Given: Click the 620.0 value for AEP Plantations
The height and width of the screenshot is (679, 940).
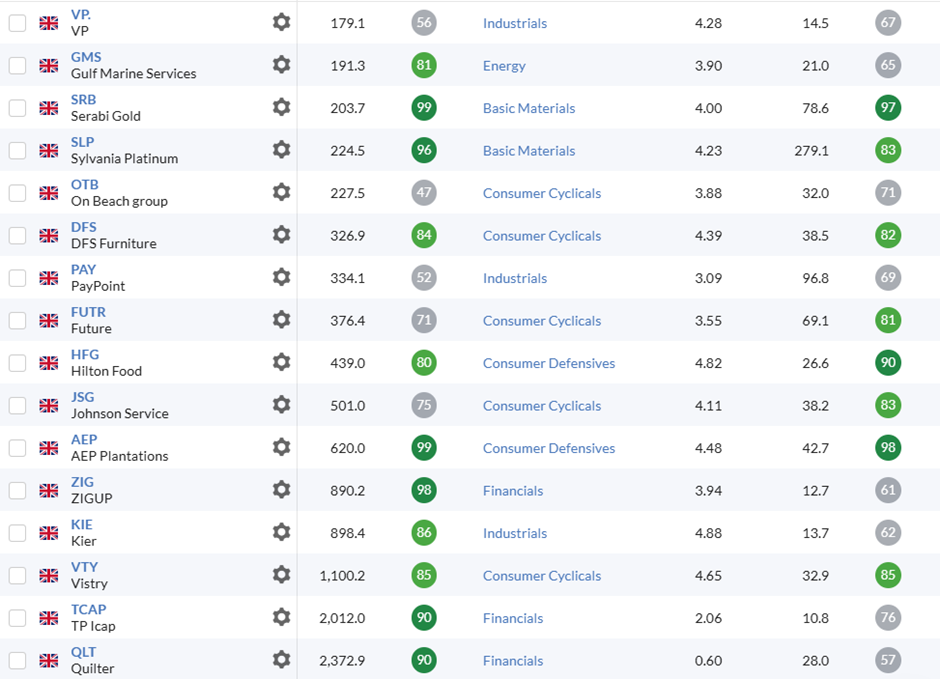Looking at the screenshot, I should click(x=348, y=448).
